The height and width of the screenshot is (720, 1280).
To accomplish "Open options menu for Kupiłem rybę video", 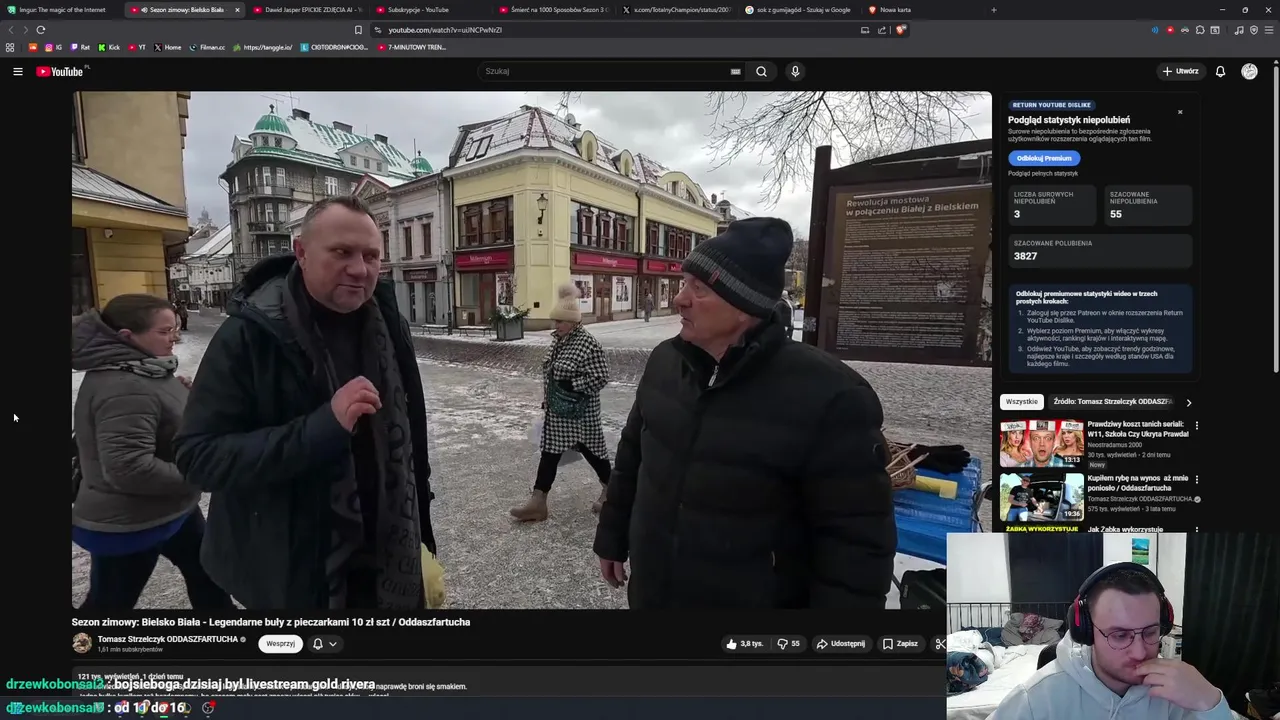I will point(1196,480).
